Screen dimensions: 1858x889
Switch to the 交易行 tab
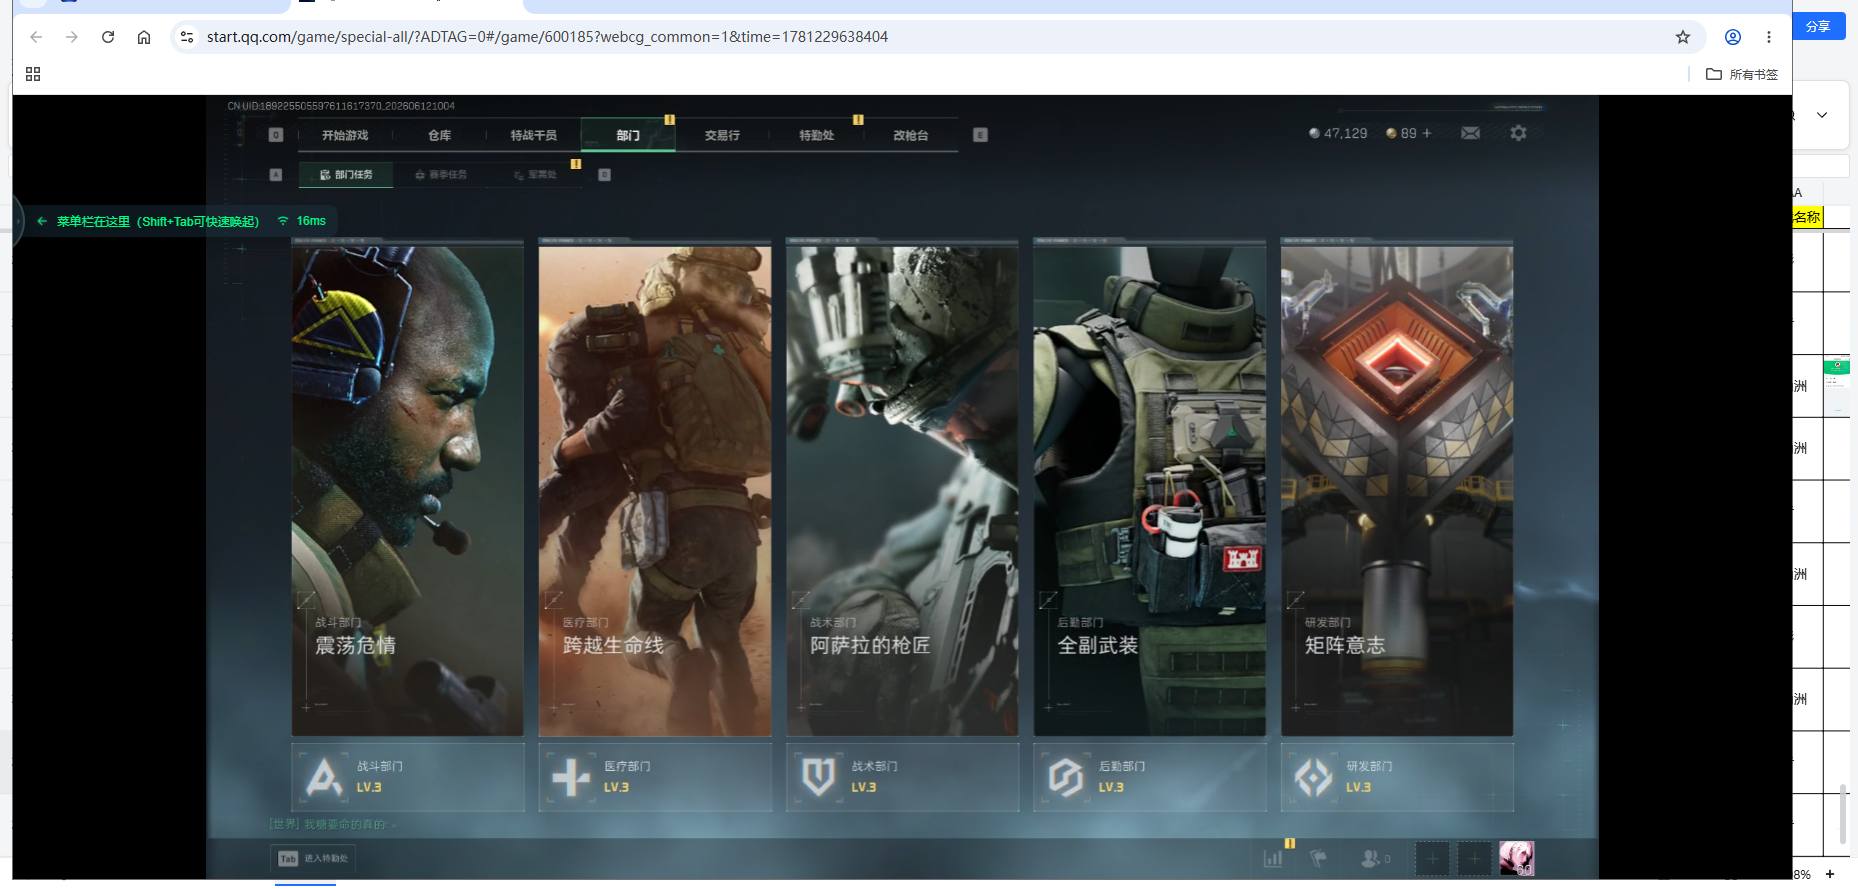point(722,135)
